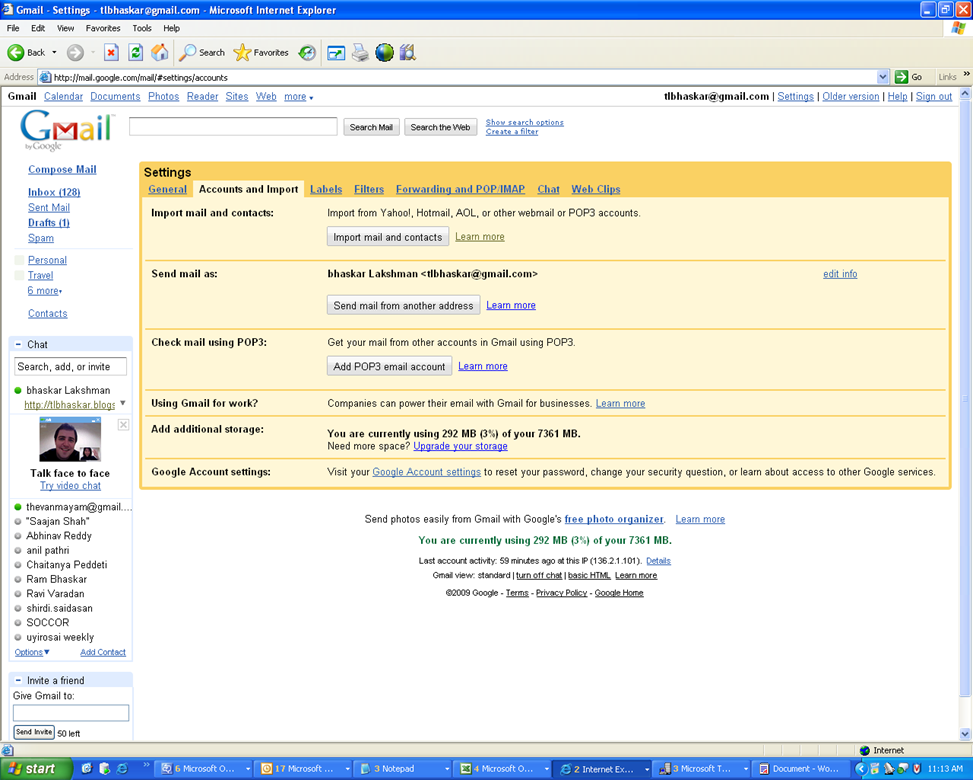Click the Print icon in the toolbar
Screen dimensions: 973x780
point(360,53)
